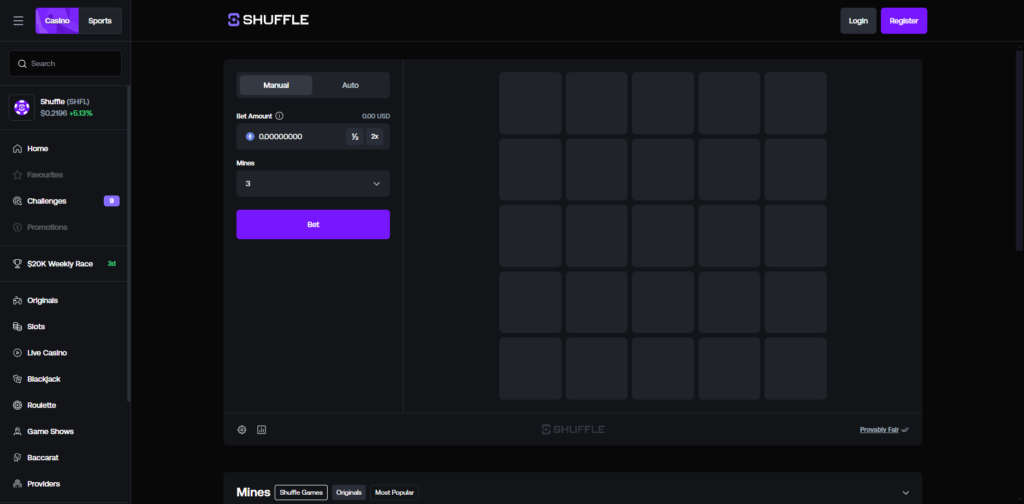Click the Login button
The height and width of the screenshot is (504, 1024).
coord(858,21)
